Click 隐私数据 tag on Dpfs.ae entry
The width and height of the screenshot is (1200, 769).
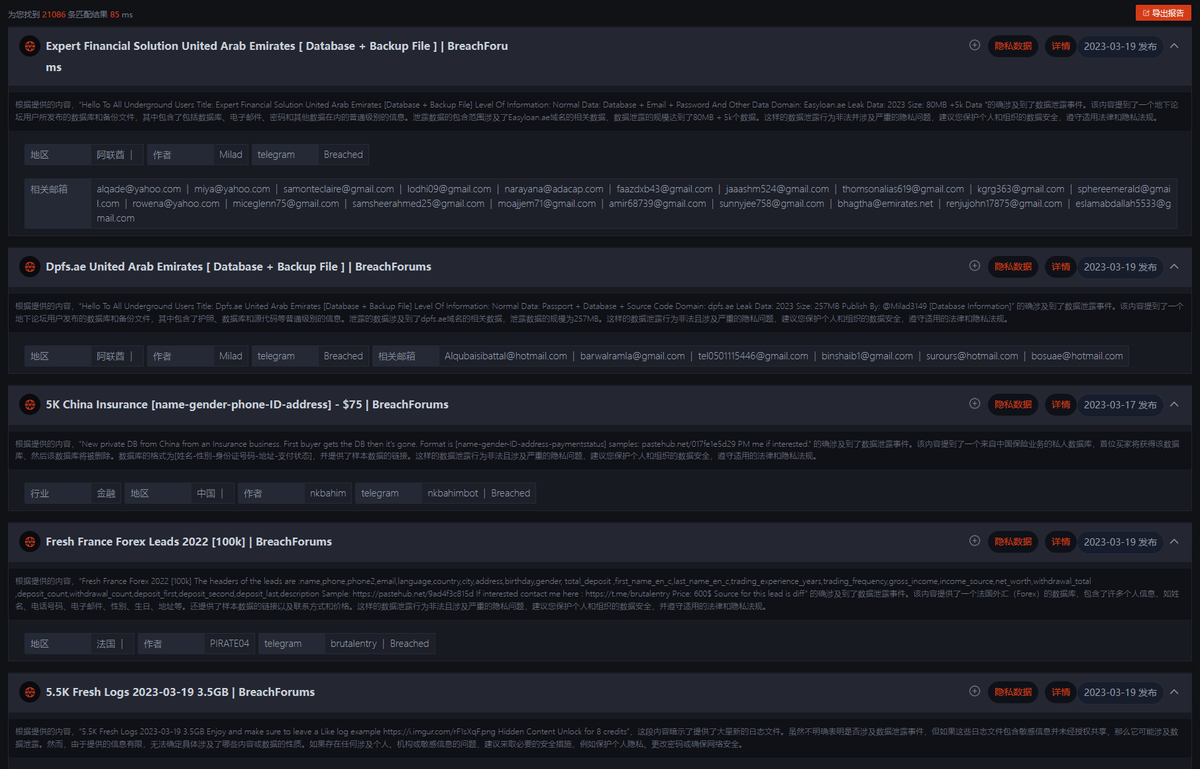(x=1013, y=267)
